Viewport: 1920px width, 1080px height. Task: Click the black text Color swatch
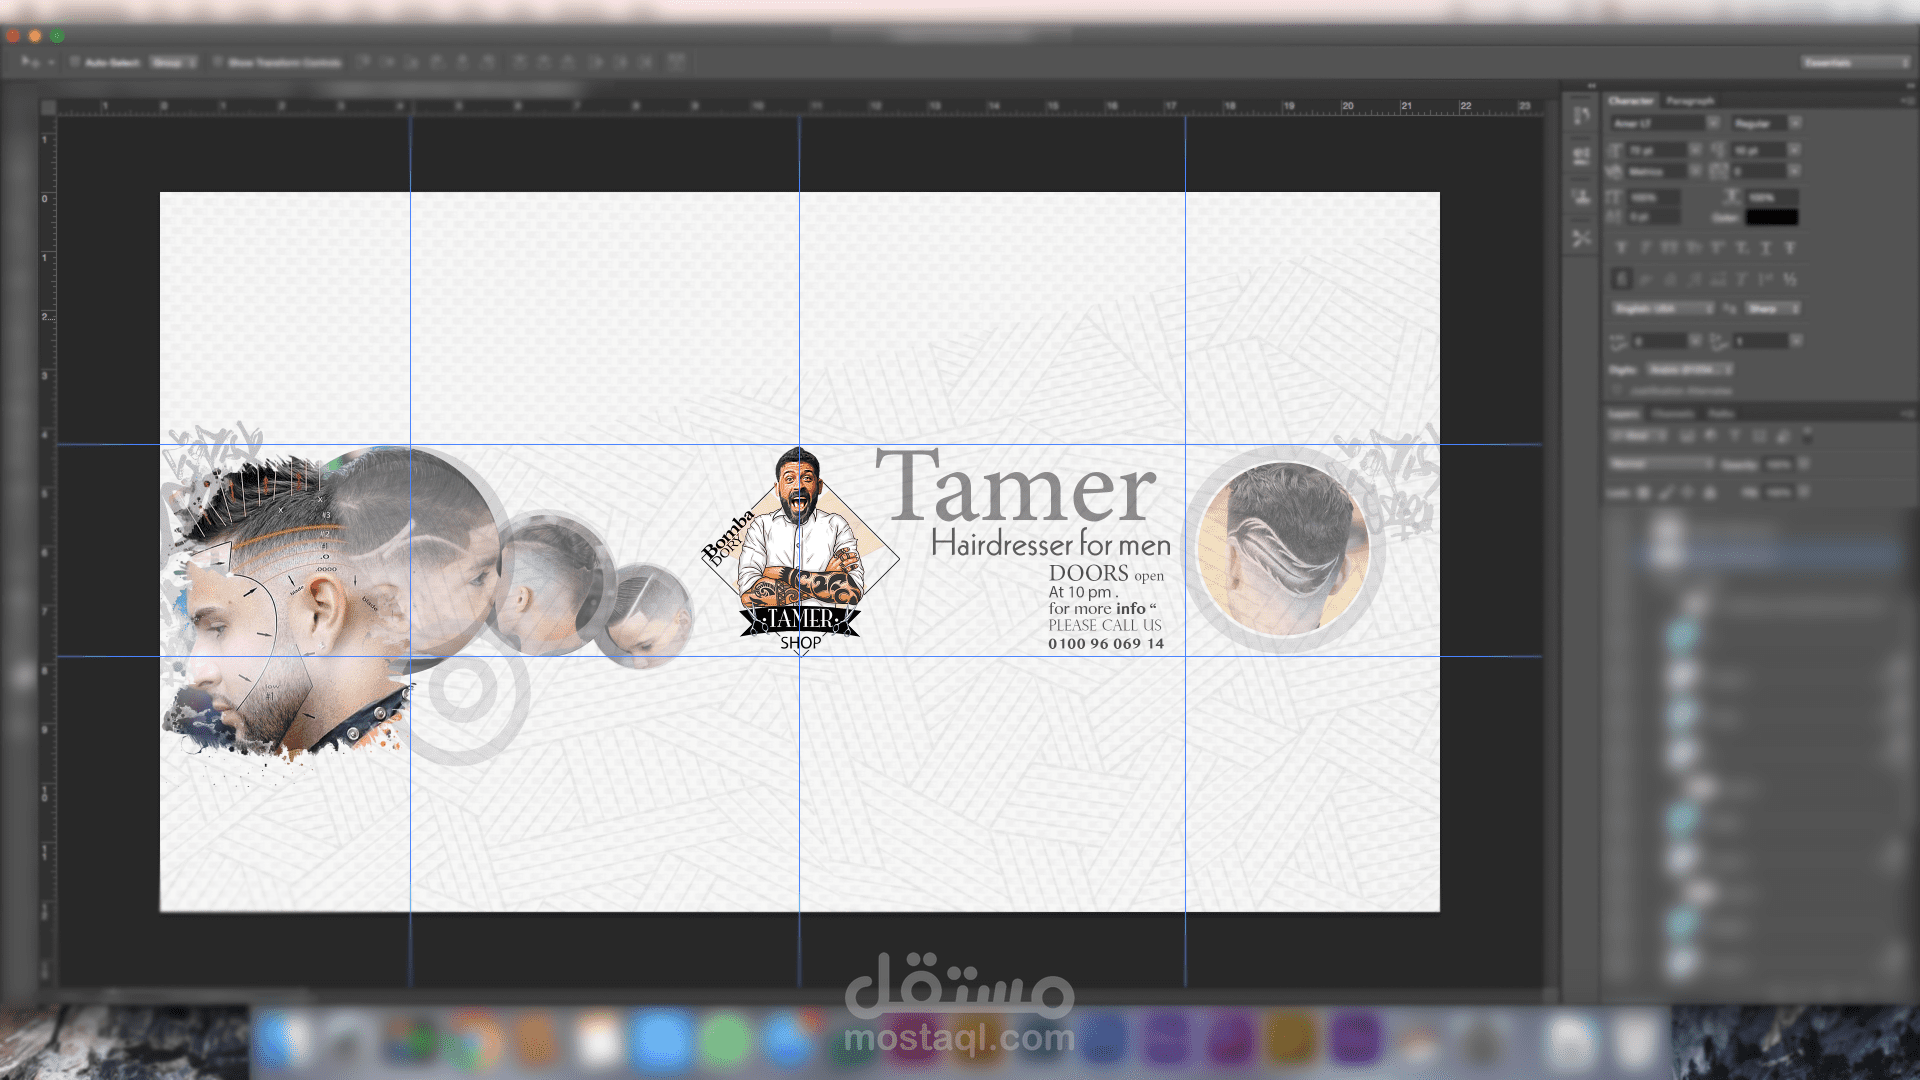tap(1772, 217)
